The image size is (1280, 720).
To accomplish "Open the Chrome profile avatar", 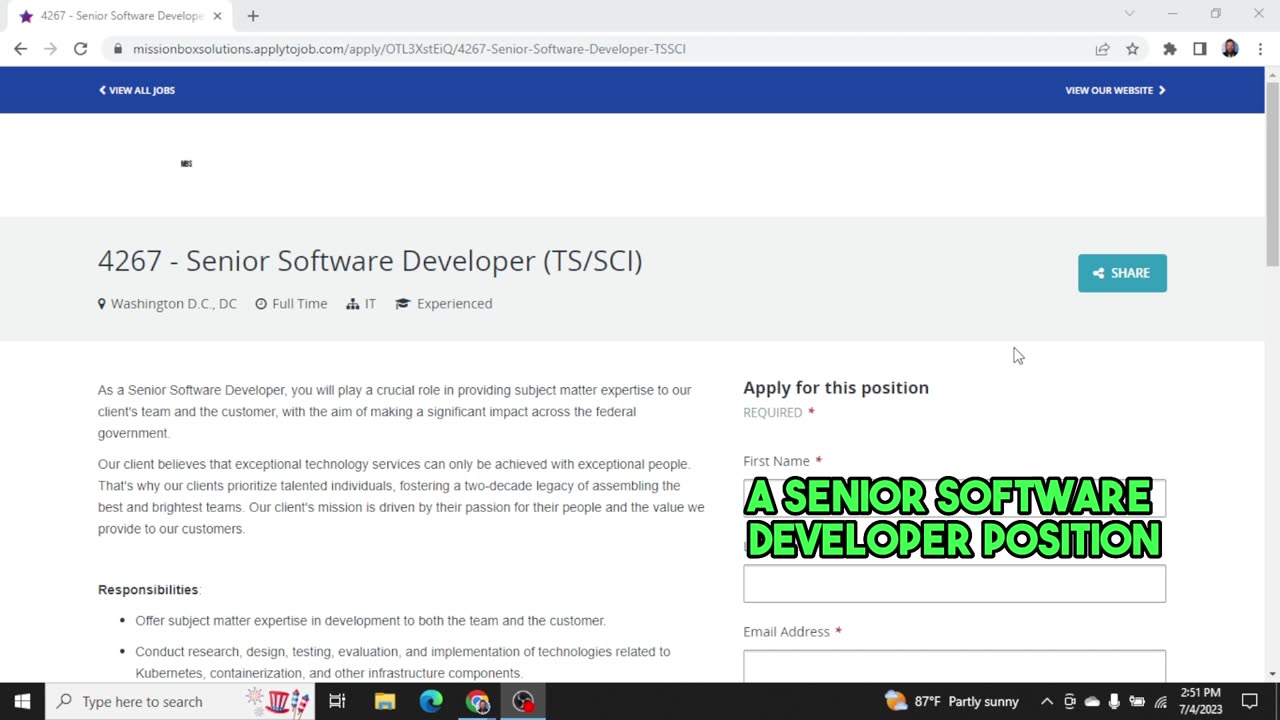I will click(x=1230, y=48).
